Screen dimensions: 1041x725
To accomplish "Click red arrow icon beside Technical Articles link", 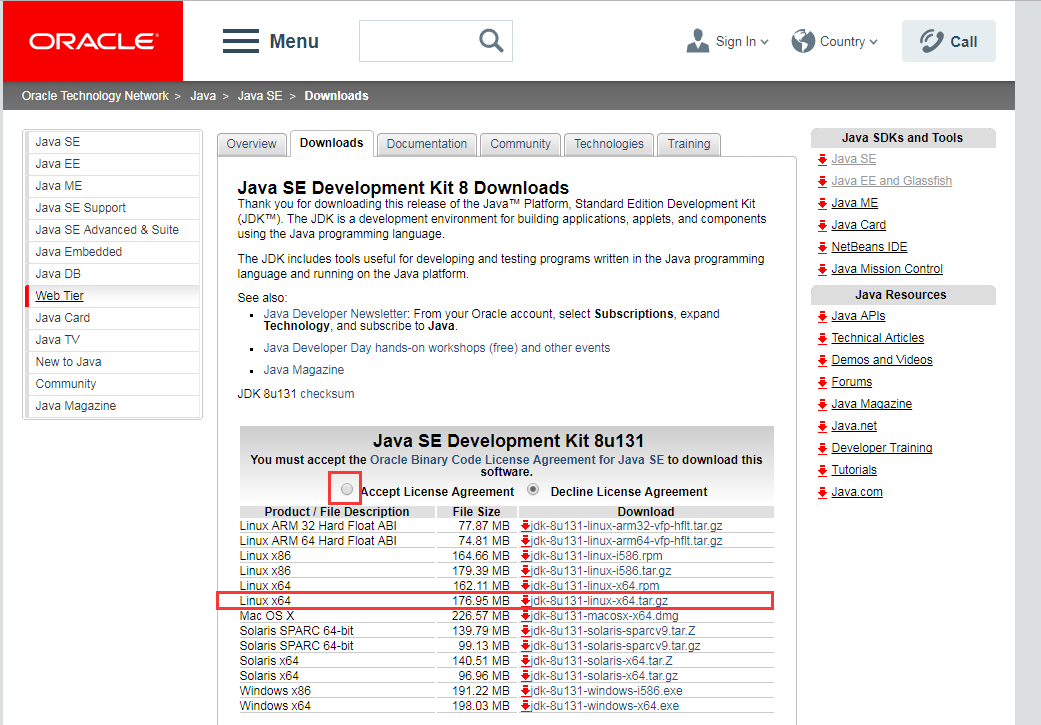I will (823, 338).
